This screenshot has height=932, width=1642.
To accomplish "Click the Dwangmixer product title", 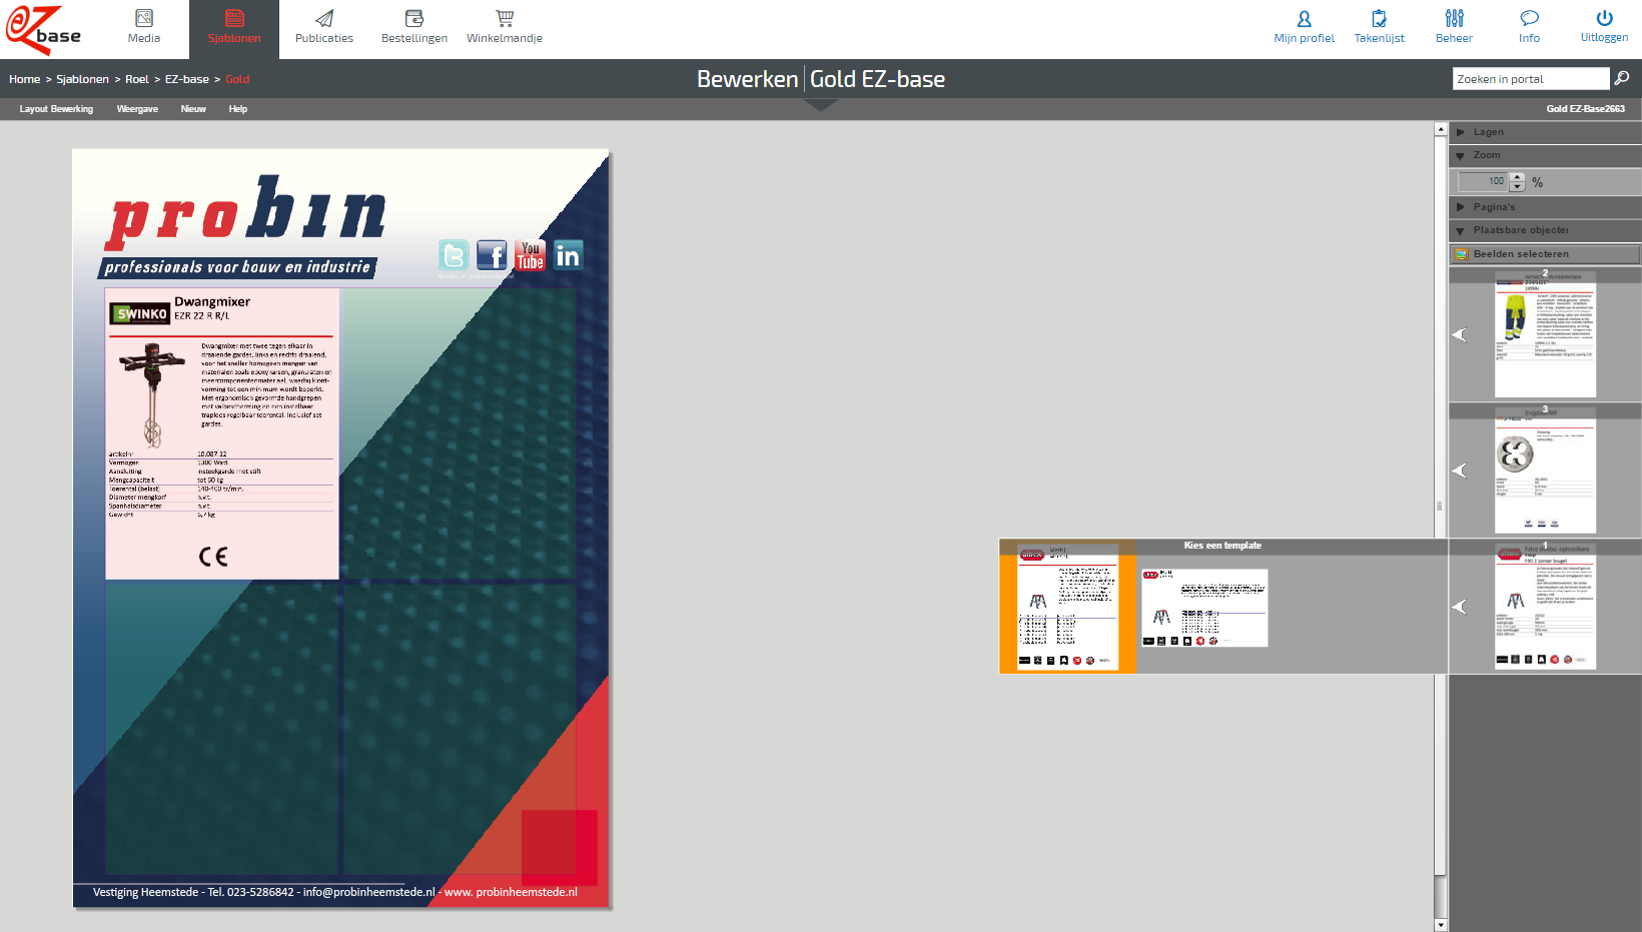I will point(212,301).
